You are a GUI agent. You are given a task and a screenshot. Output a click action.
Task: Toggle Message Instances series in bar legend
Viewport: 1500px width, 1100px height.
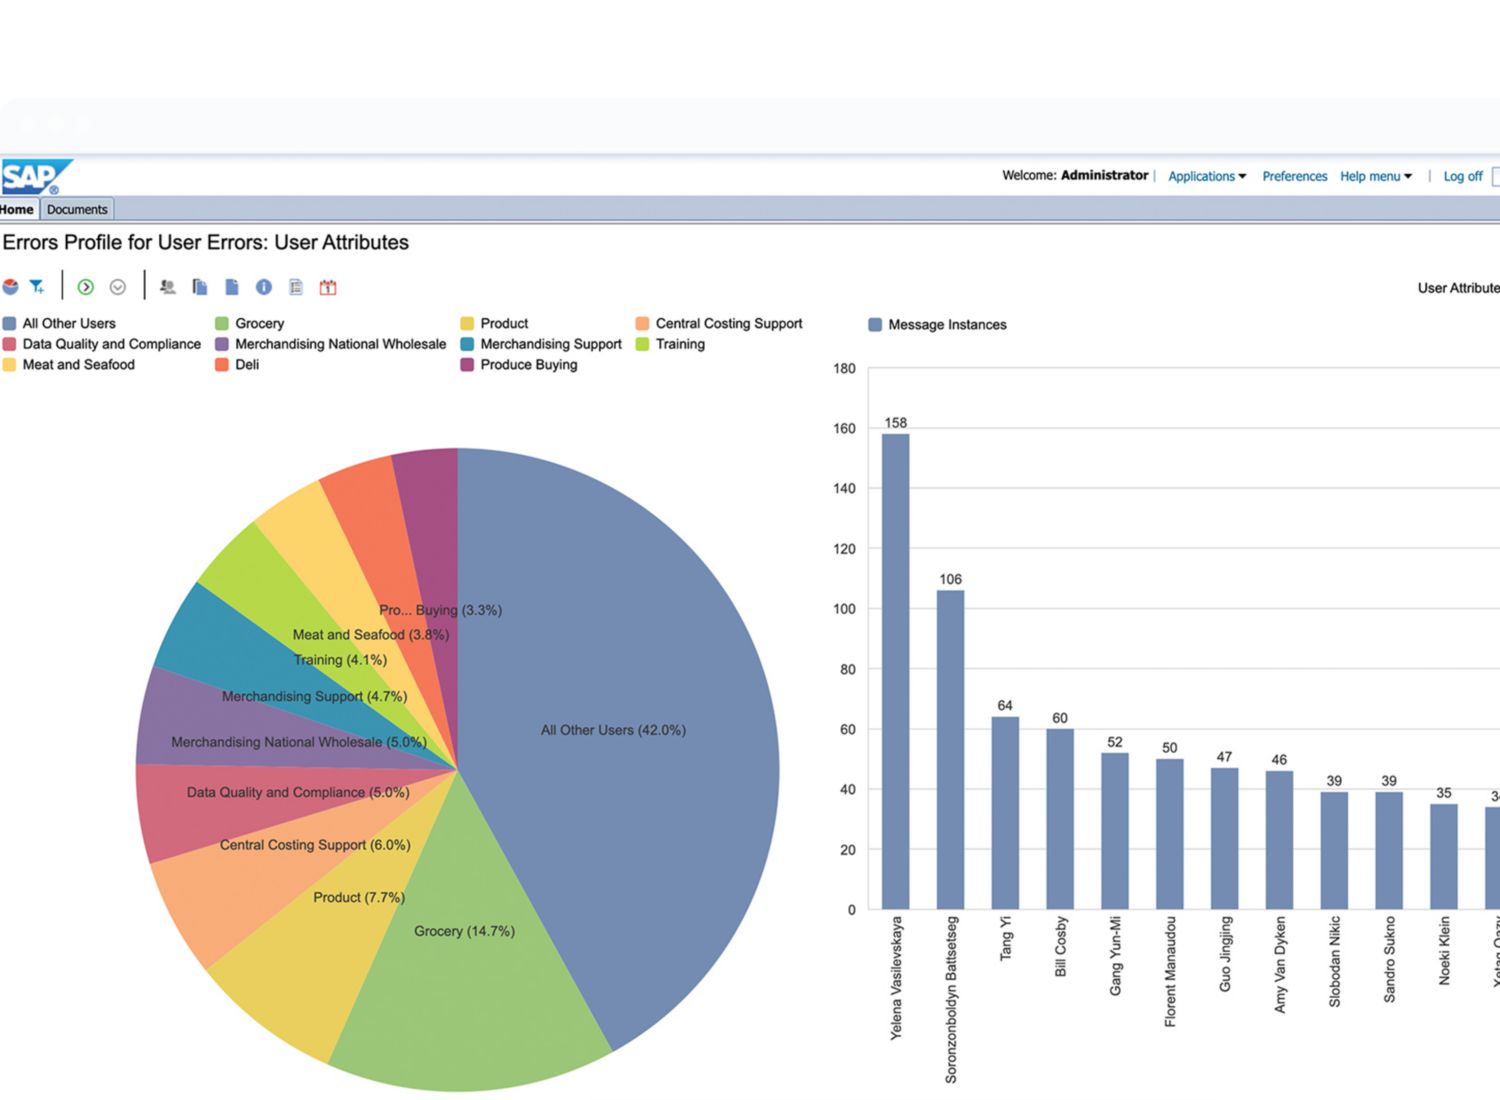pos(946,324)
